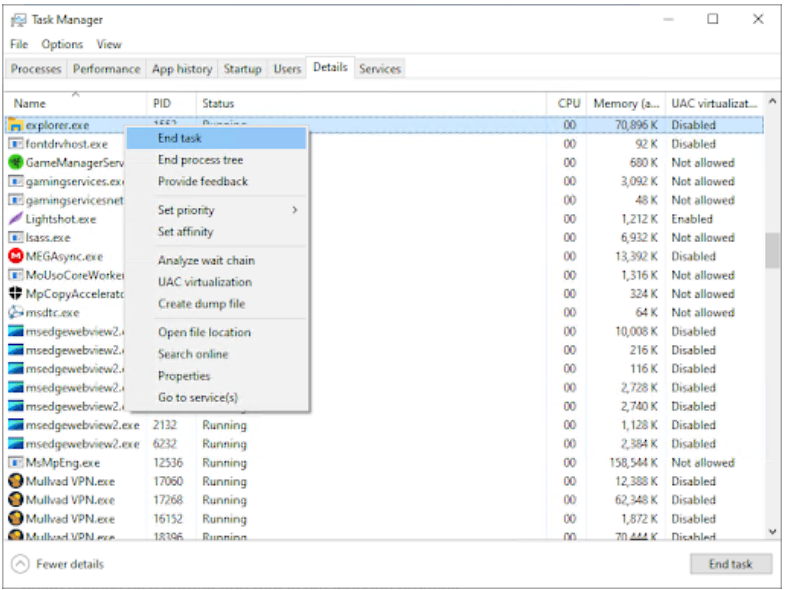The width and height of the screenshot is (785, 590).
Task: Click the explorer.exe folder icon
Action: click(16, 126)
